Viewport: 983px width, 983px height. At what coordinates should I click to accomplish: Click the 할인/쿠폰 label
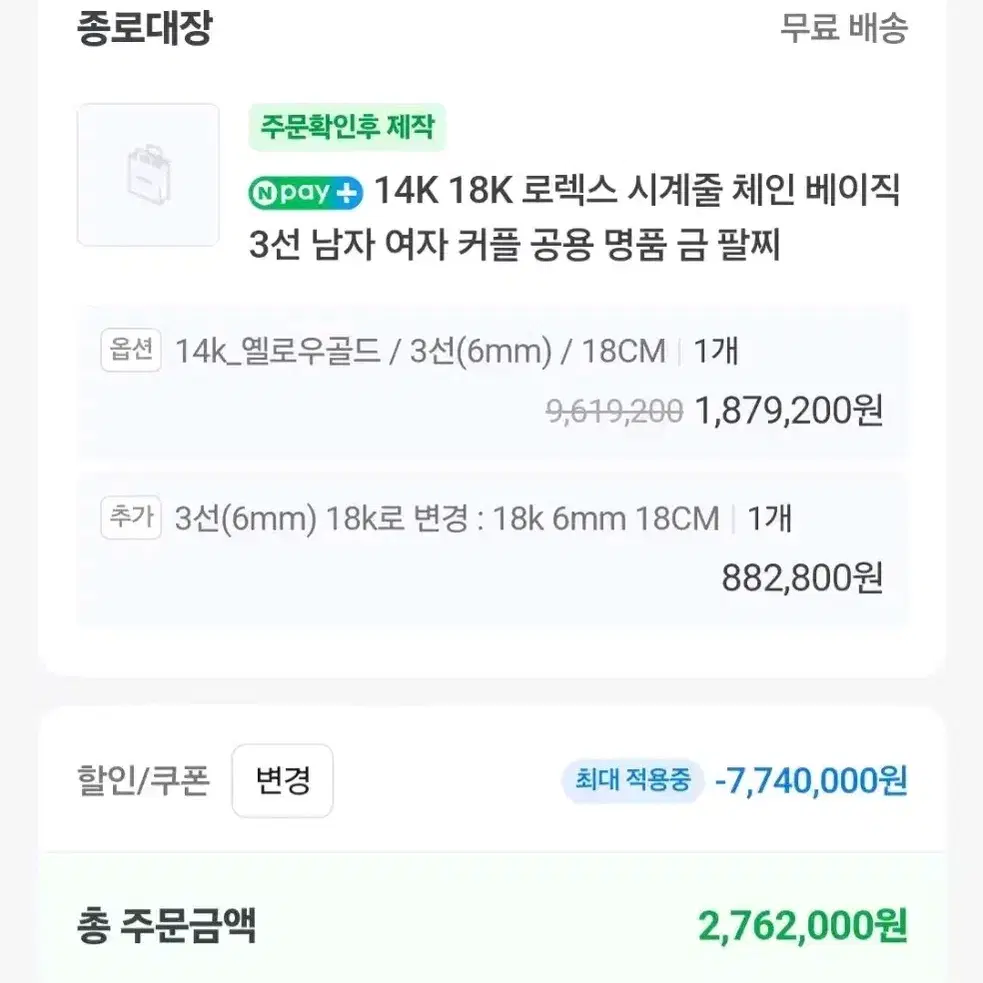[x=143, y=781]
